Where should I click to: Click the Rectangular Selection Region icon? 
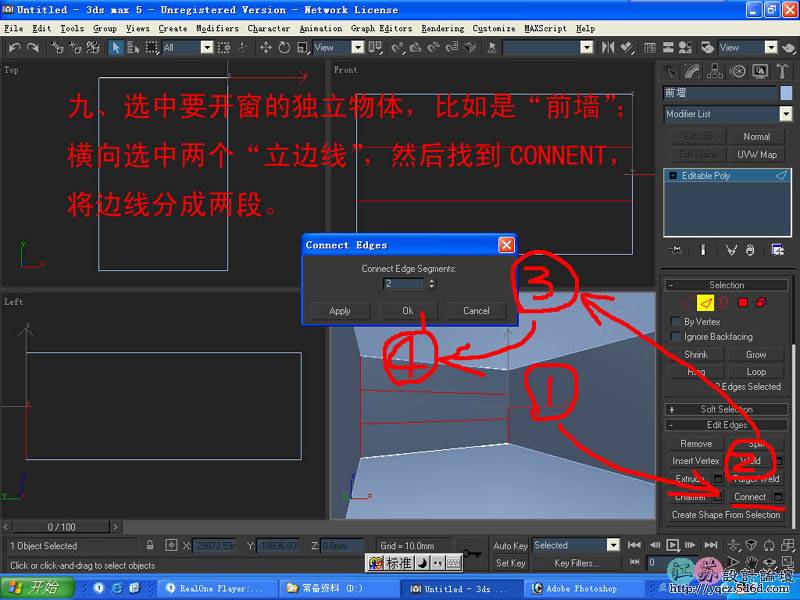coord(152,48)
